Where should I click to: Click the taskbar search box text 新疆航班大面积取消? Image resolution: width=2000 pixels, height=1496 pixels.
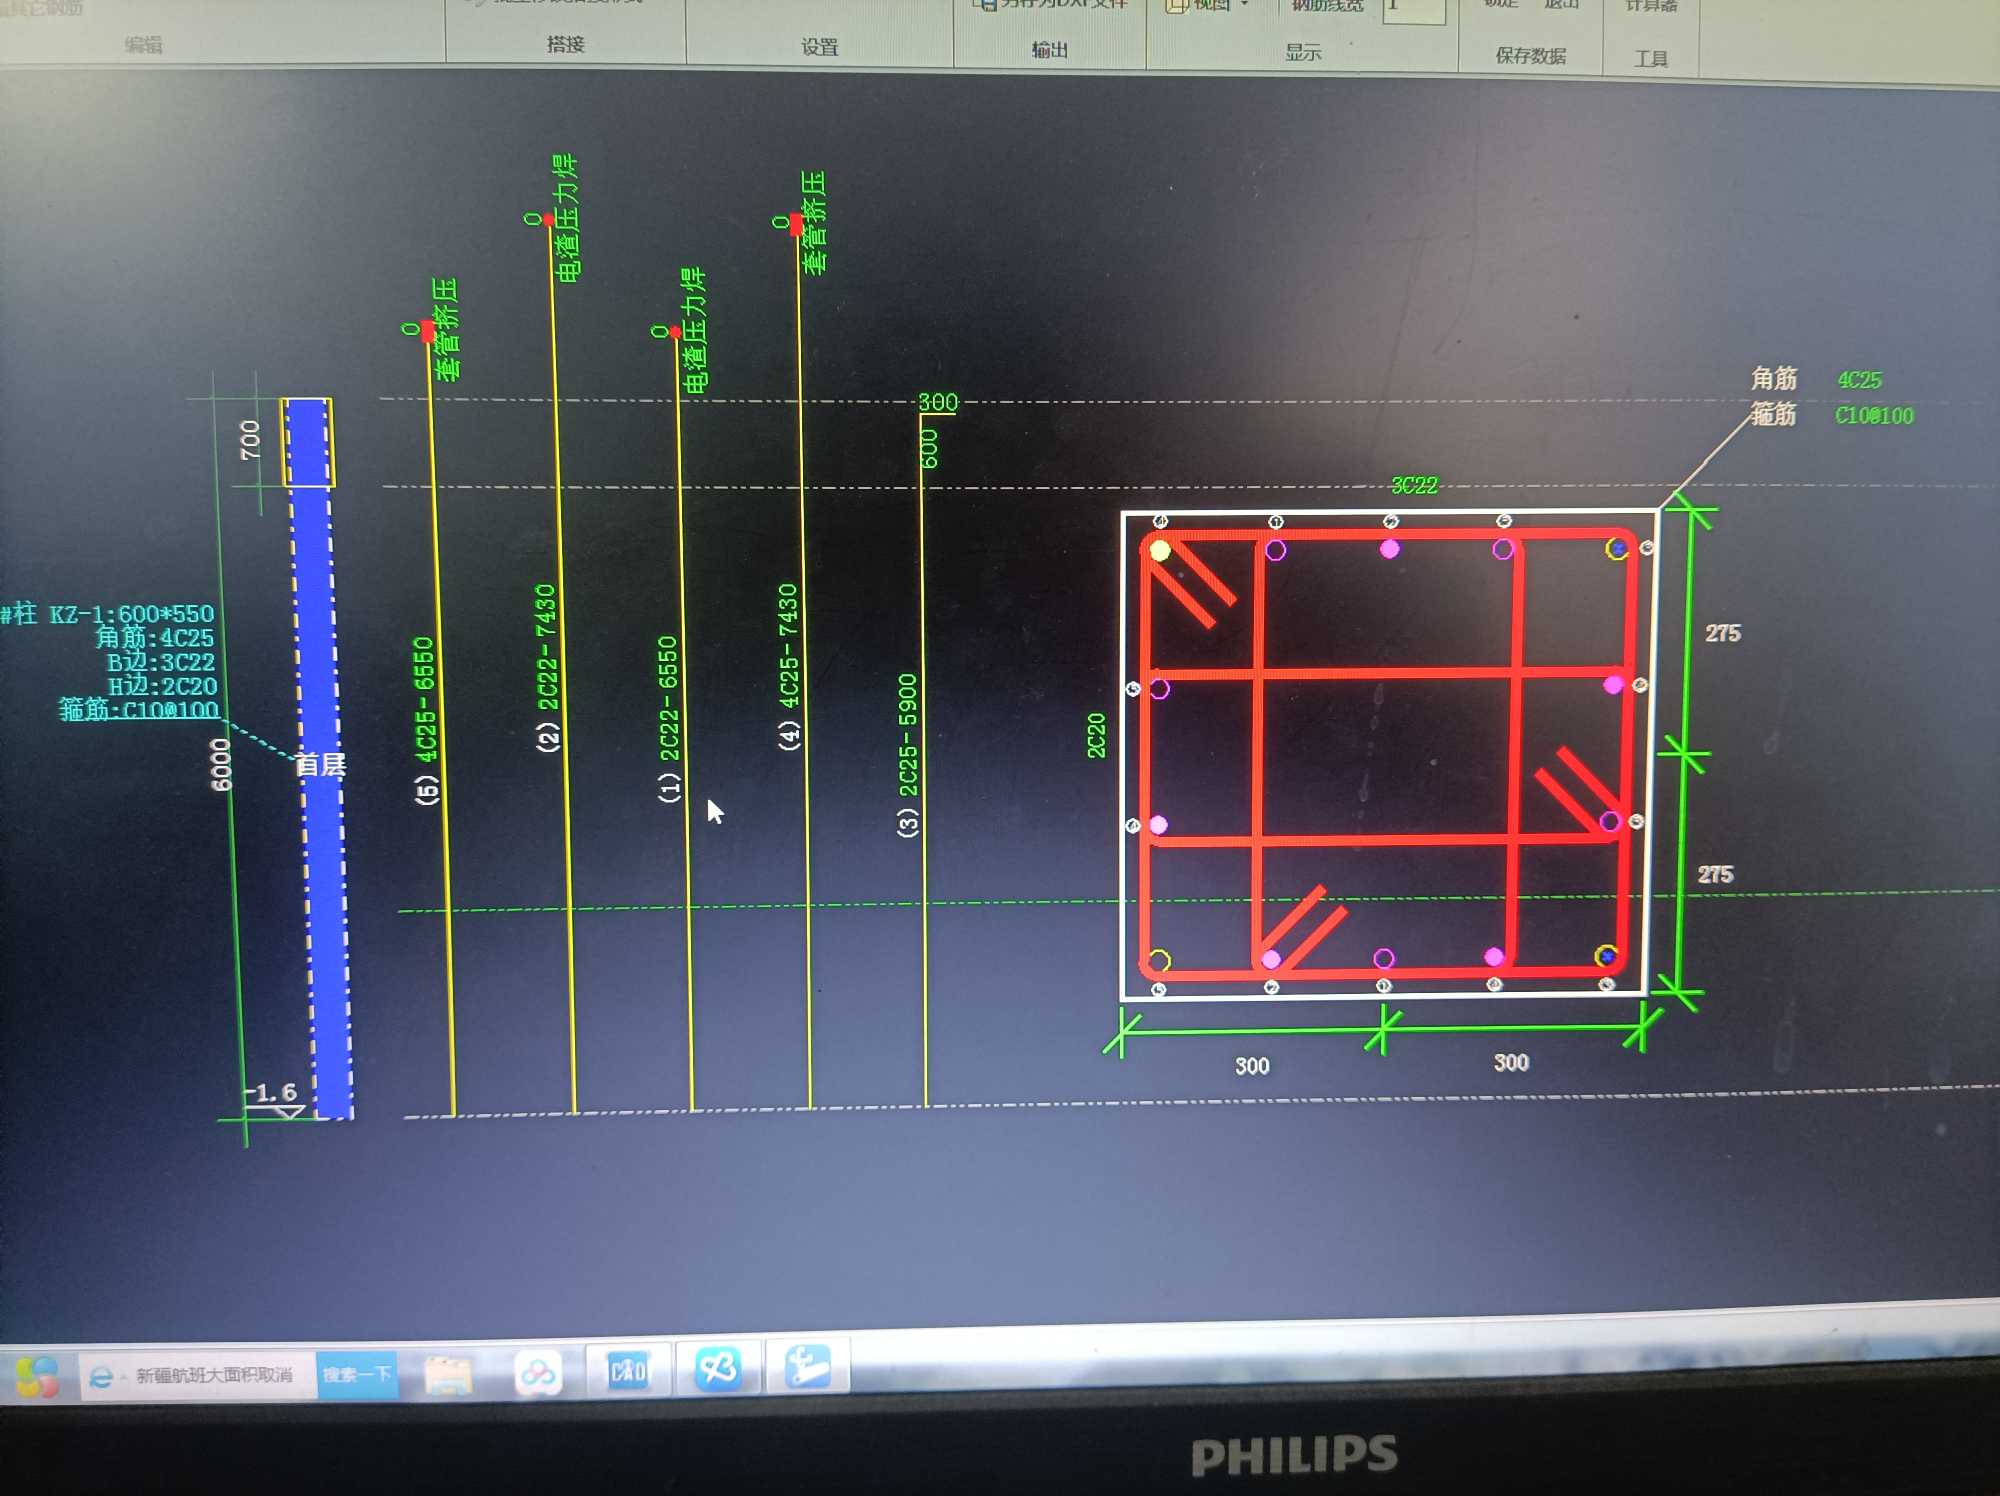click(x=214, y=1375)
